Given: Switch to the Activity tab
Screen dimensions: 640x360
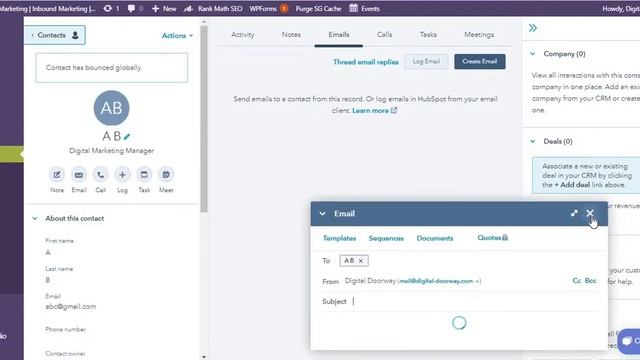Looking at the screenshot, I should [242, 35].
